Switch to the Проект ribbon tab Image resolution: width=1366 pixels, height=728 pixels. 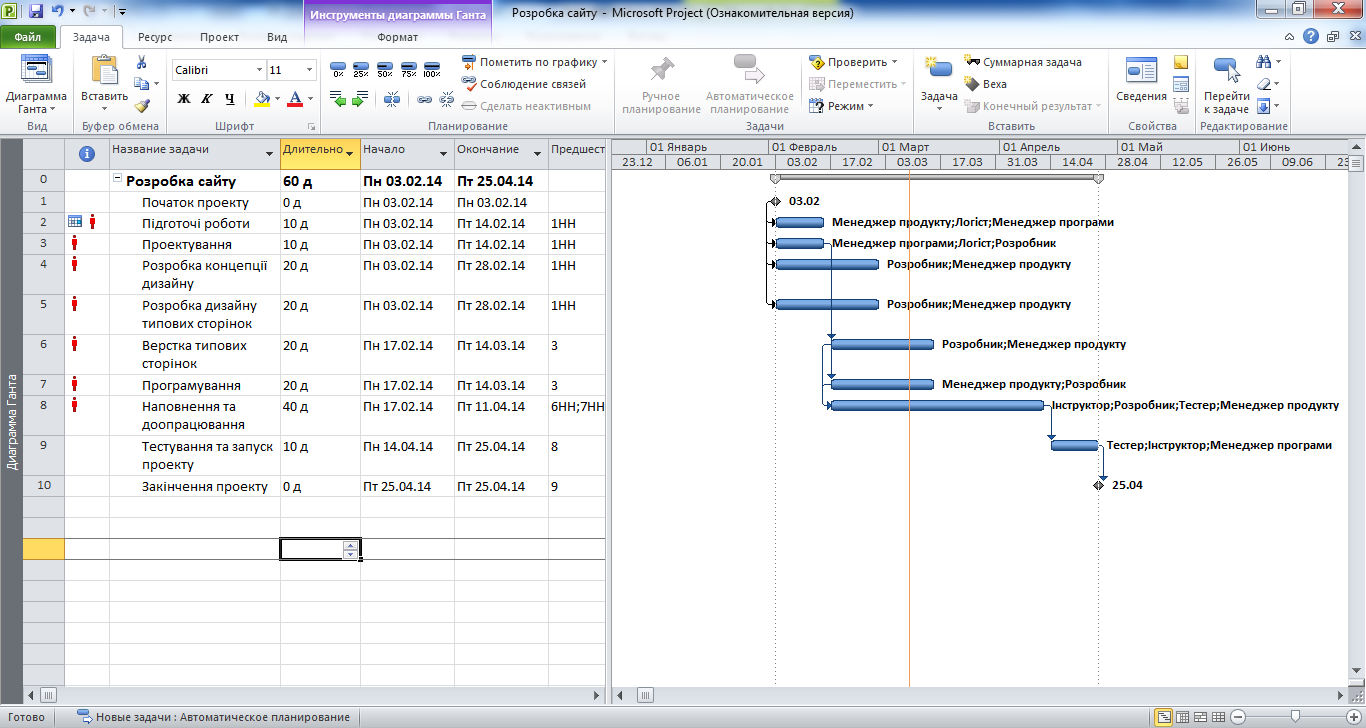(x=219, y=37)
